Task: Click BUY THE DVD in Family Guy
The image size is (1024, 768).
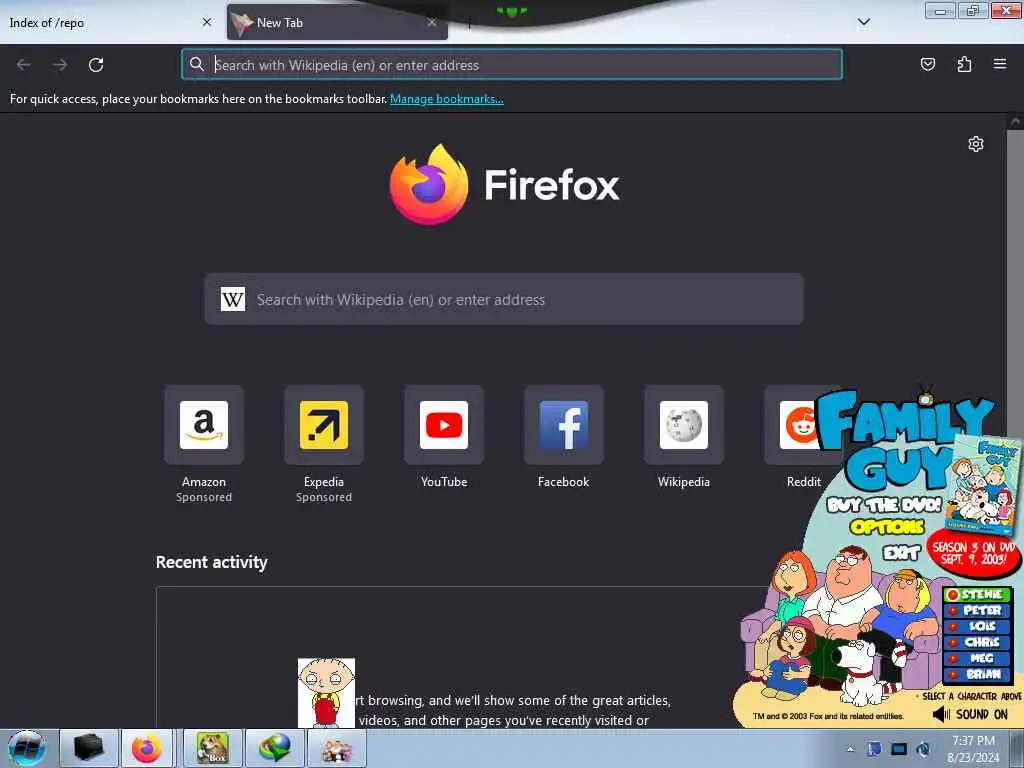Action: point(884,504)
